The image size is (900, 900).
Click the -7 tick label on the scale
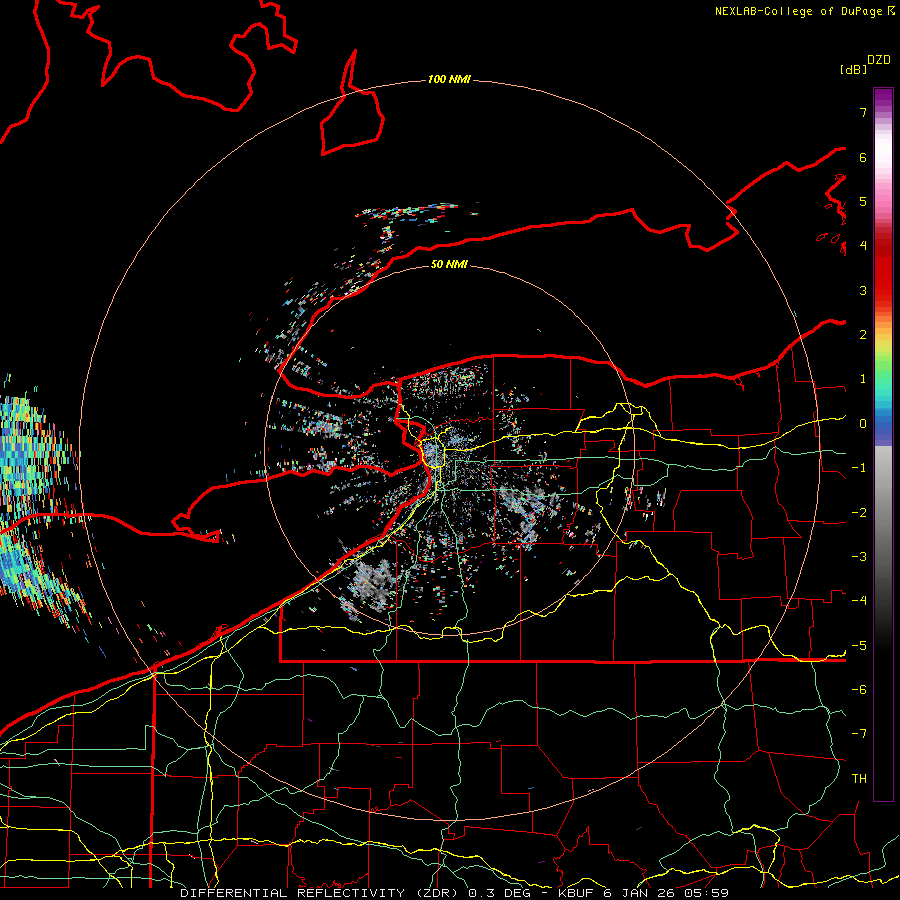[x=859, y=734]
